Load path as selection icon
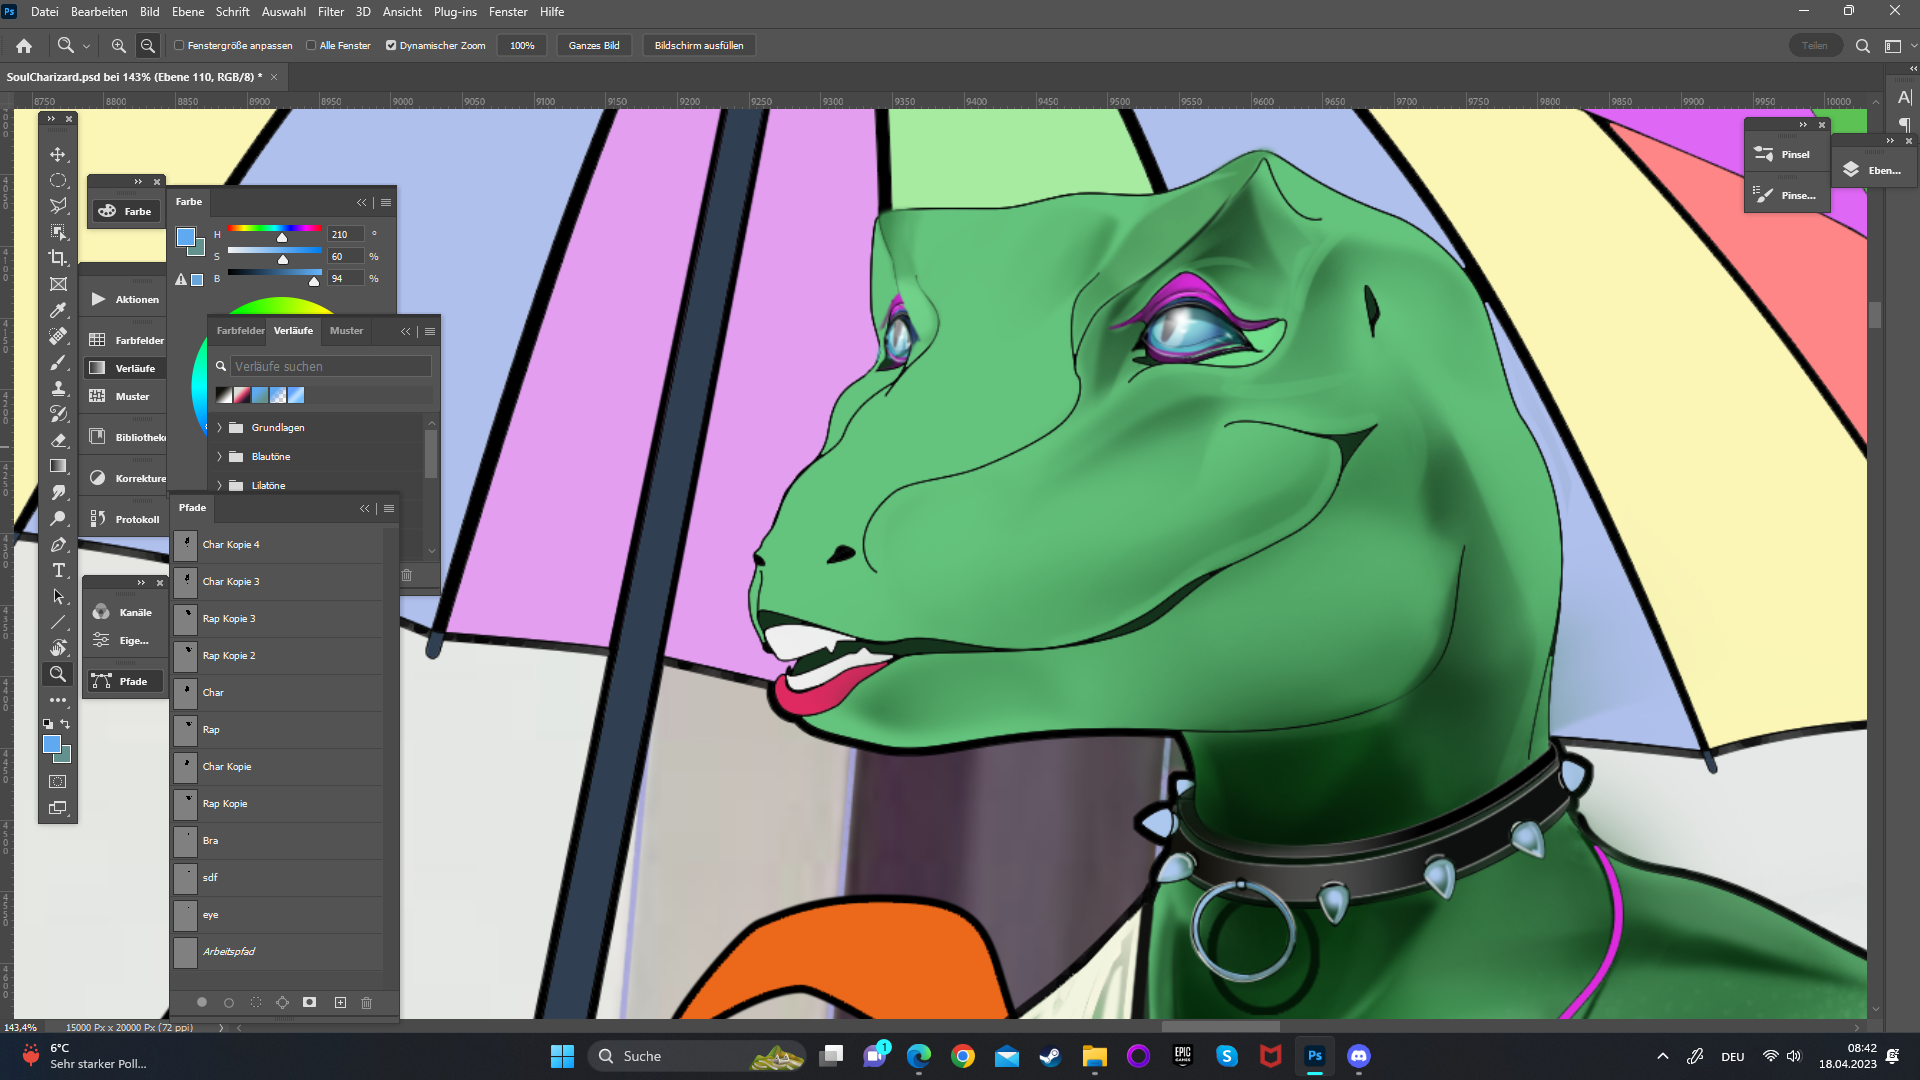The image size is (1920, 1080). pos(256,1002)
